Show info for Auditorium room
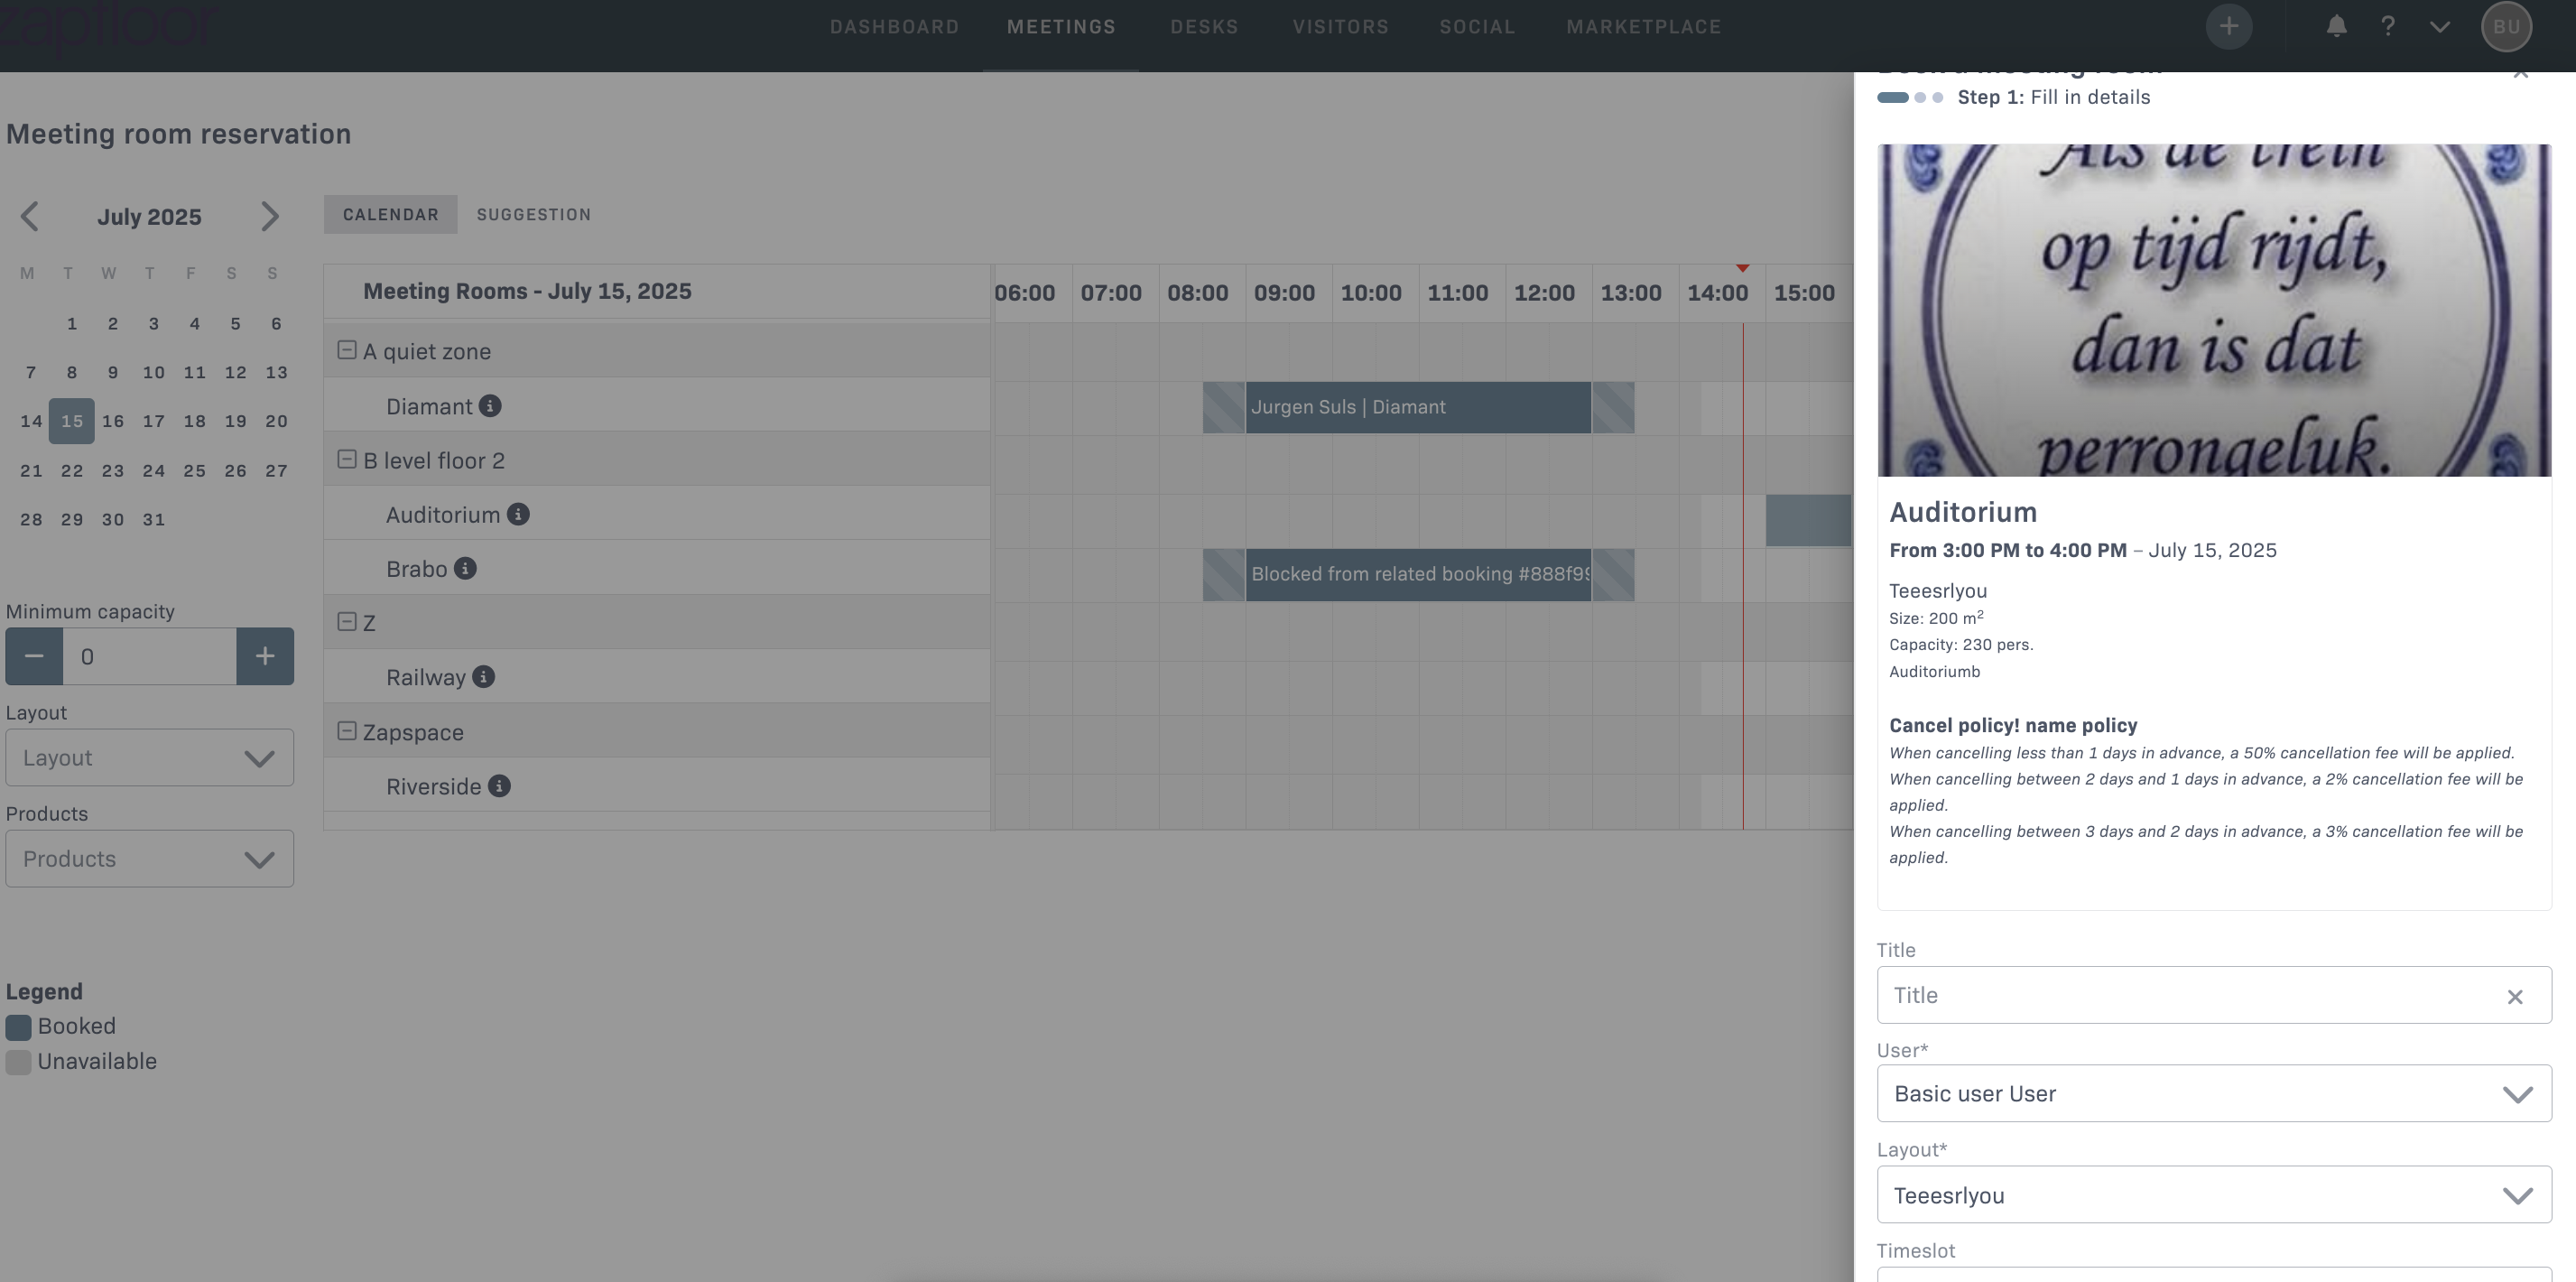 coord(518,514)
